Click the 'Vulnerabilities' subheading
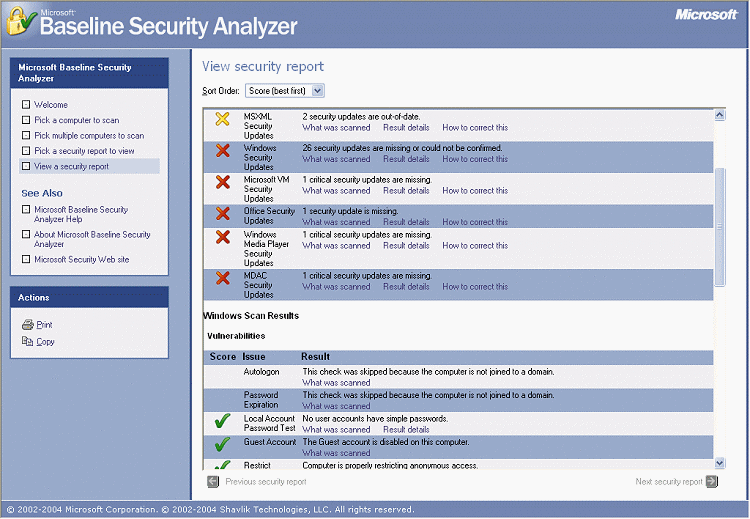The image size is (750, 519). 236,336
